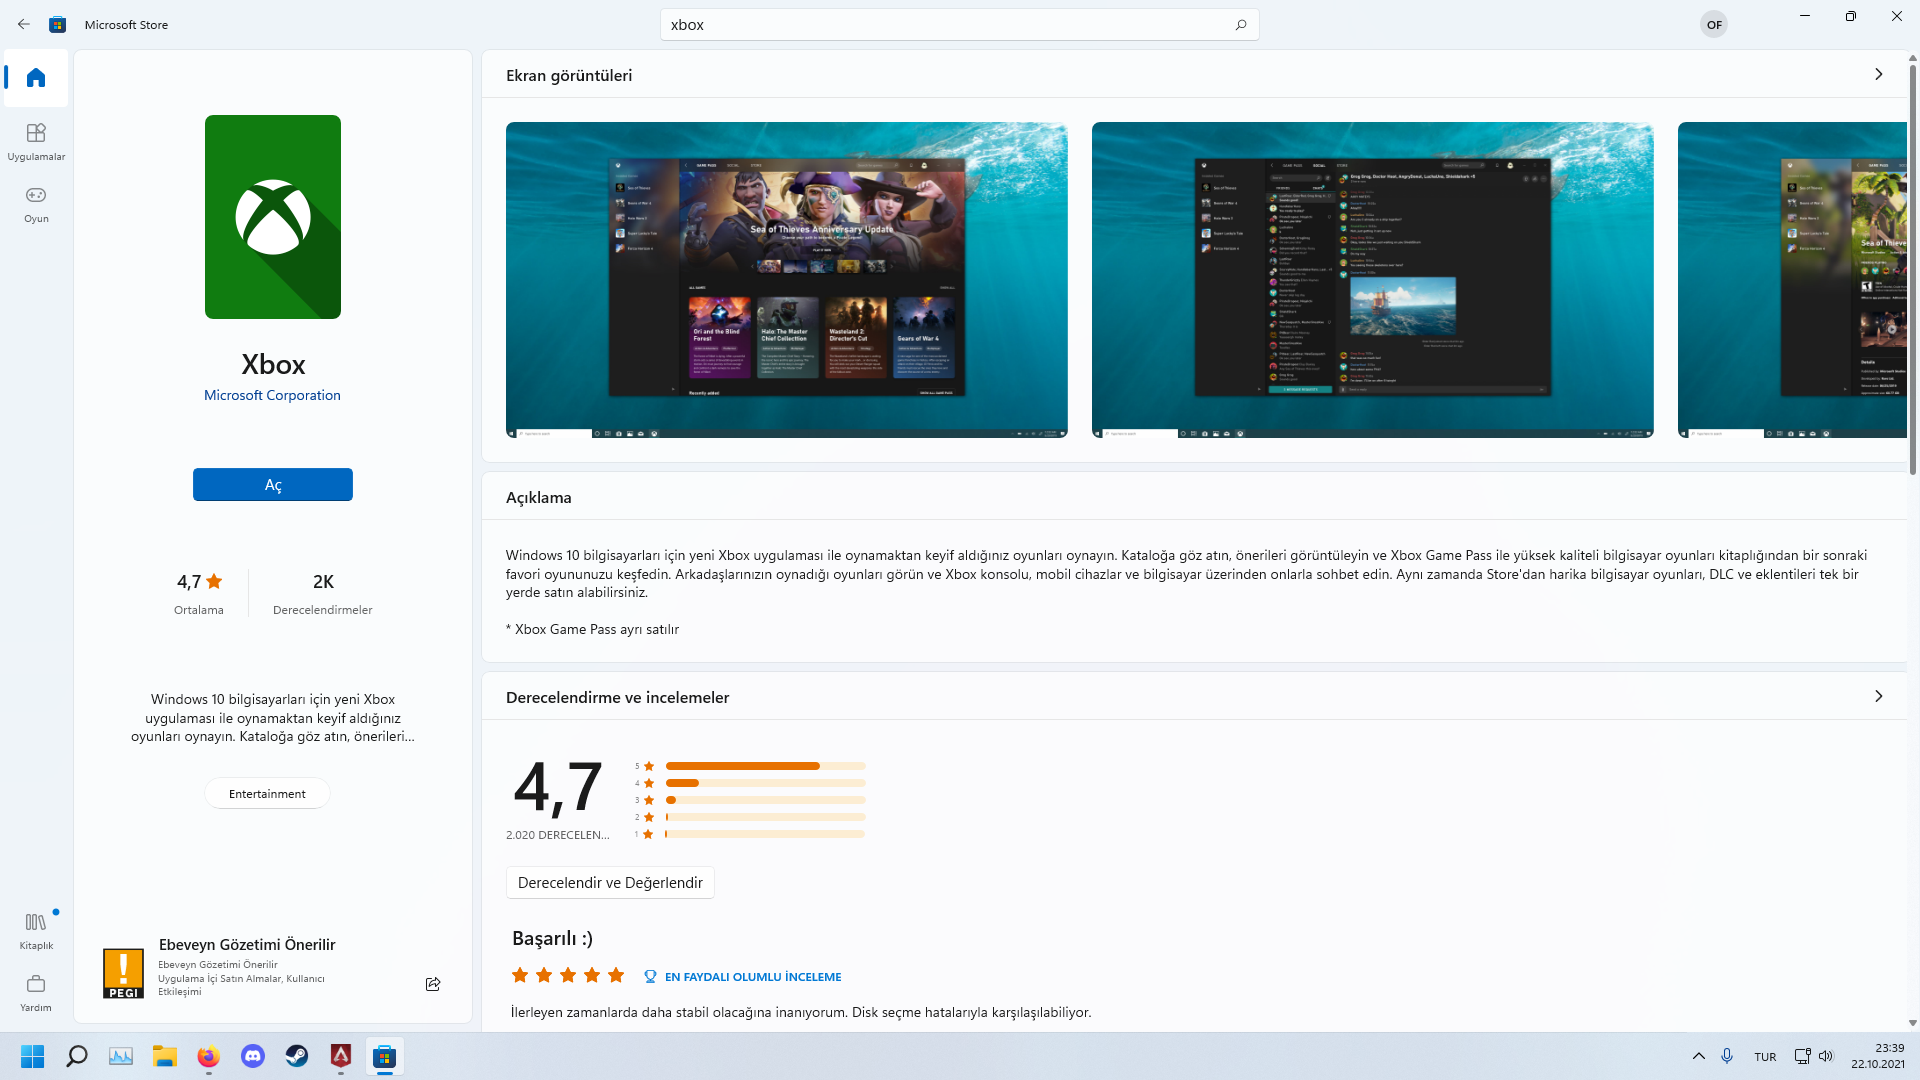Open Yardım help icon
The image size is (1920, 1080).
(x=36, y=992)
